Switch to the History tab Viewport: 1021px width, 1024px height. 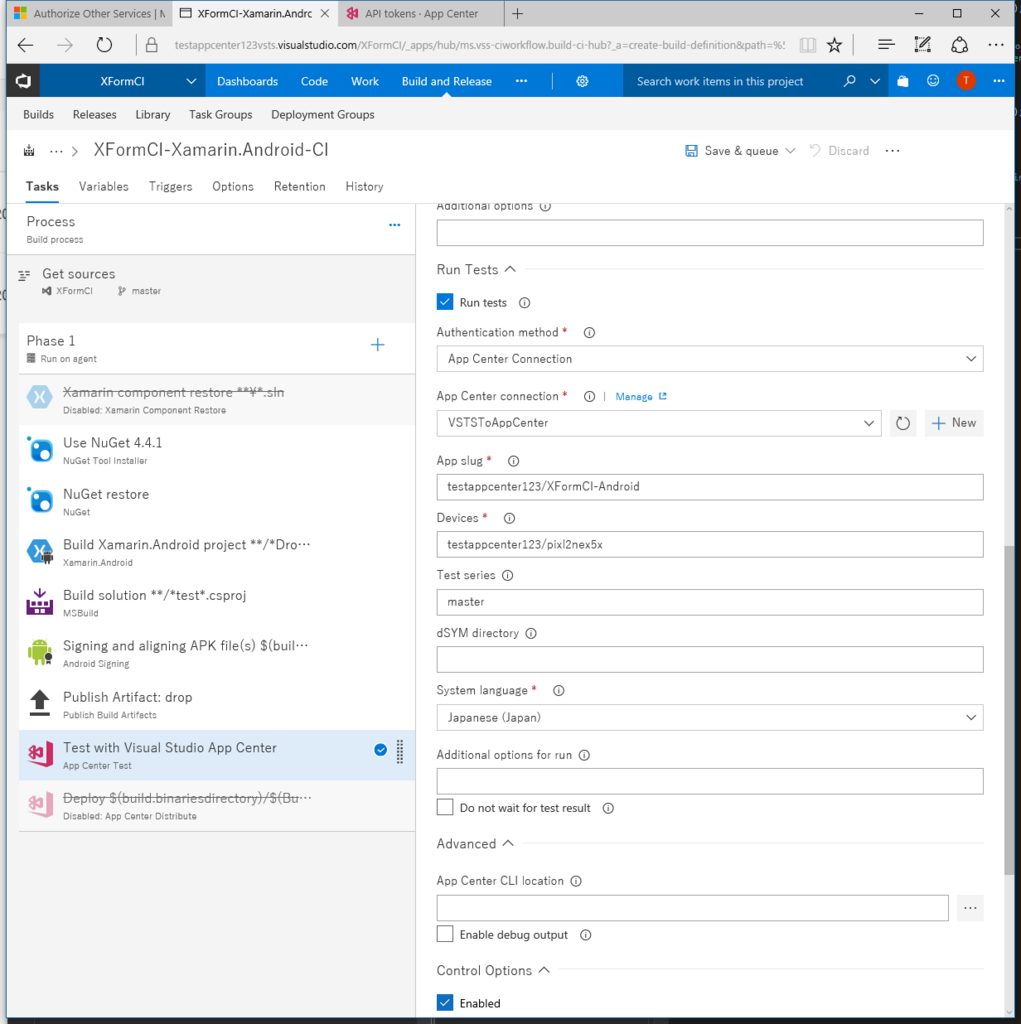[364, 187]
